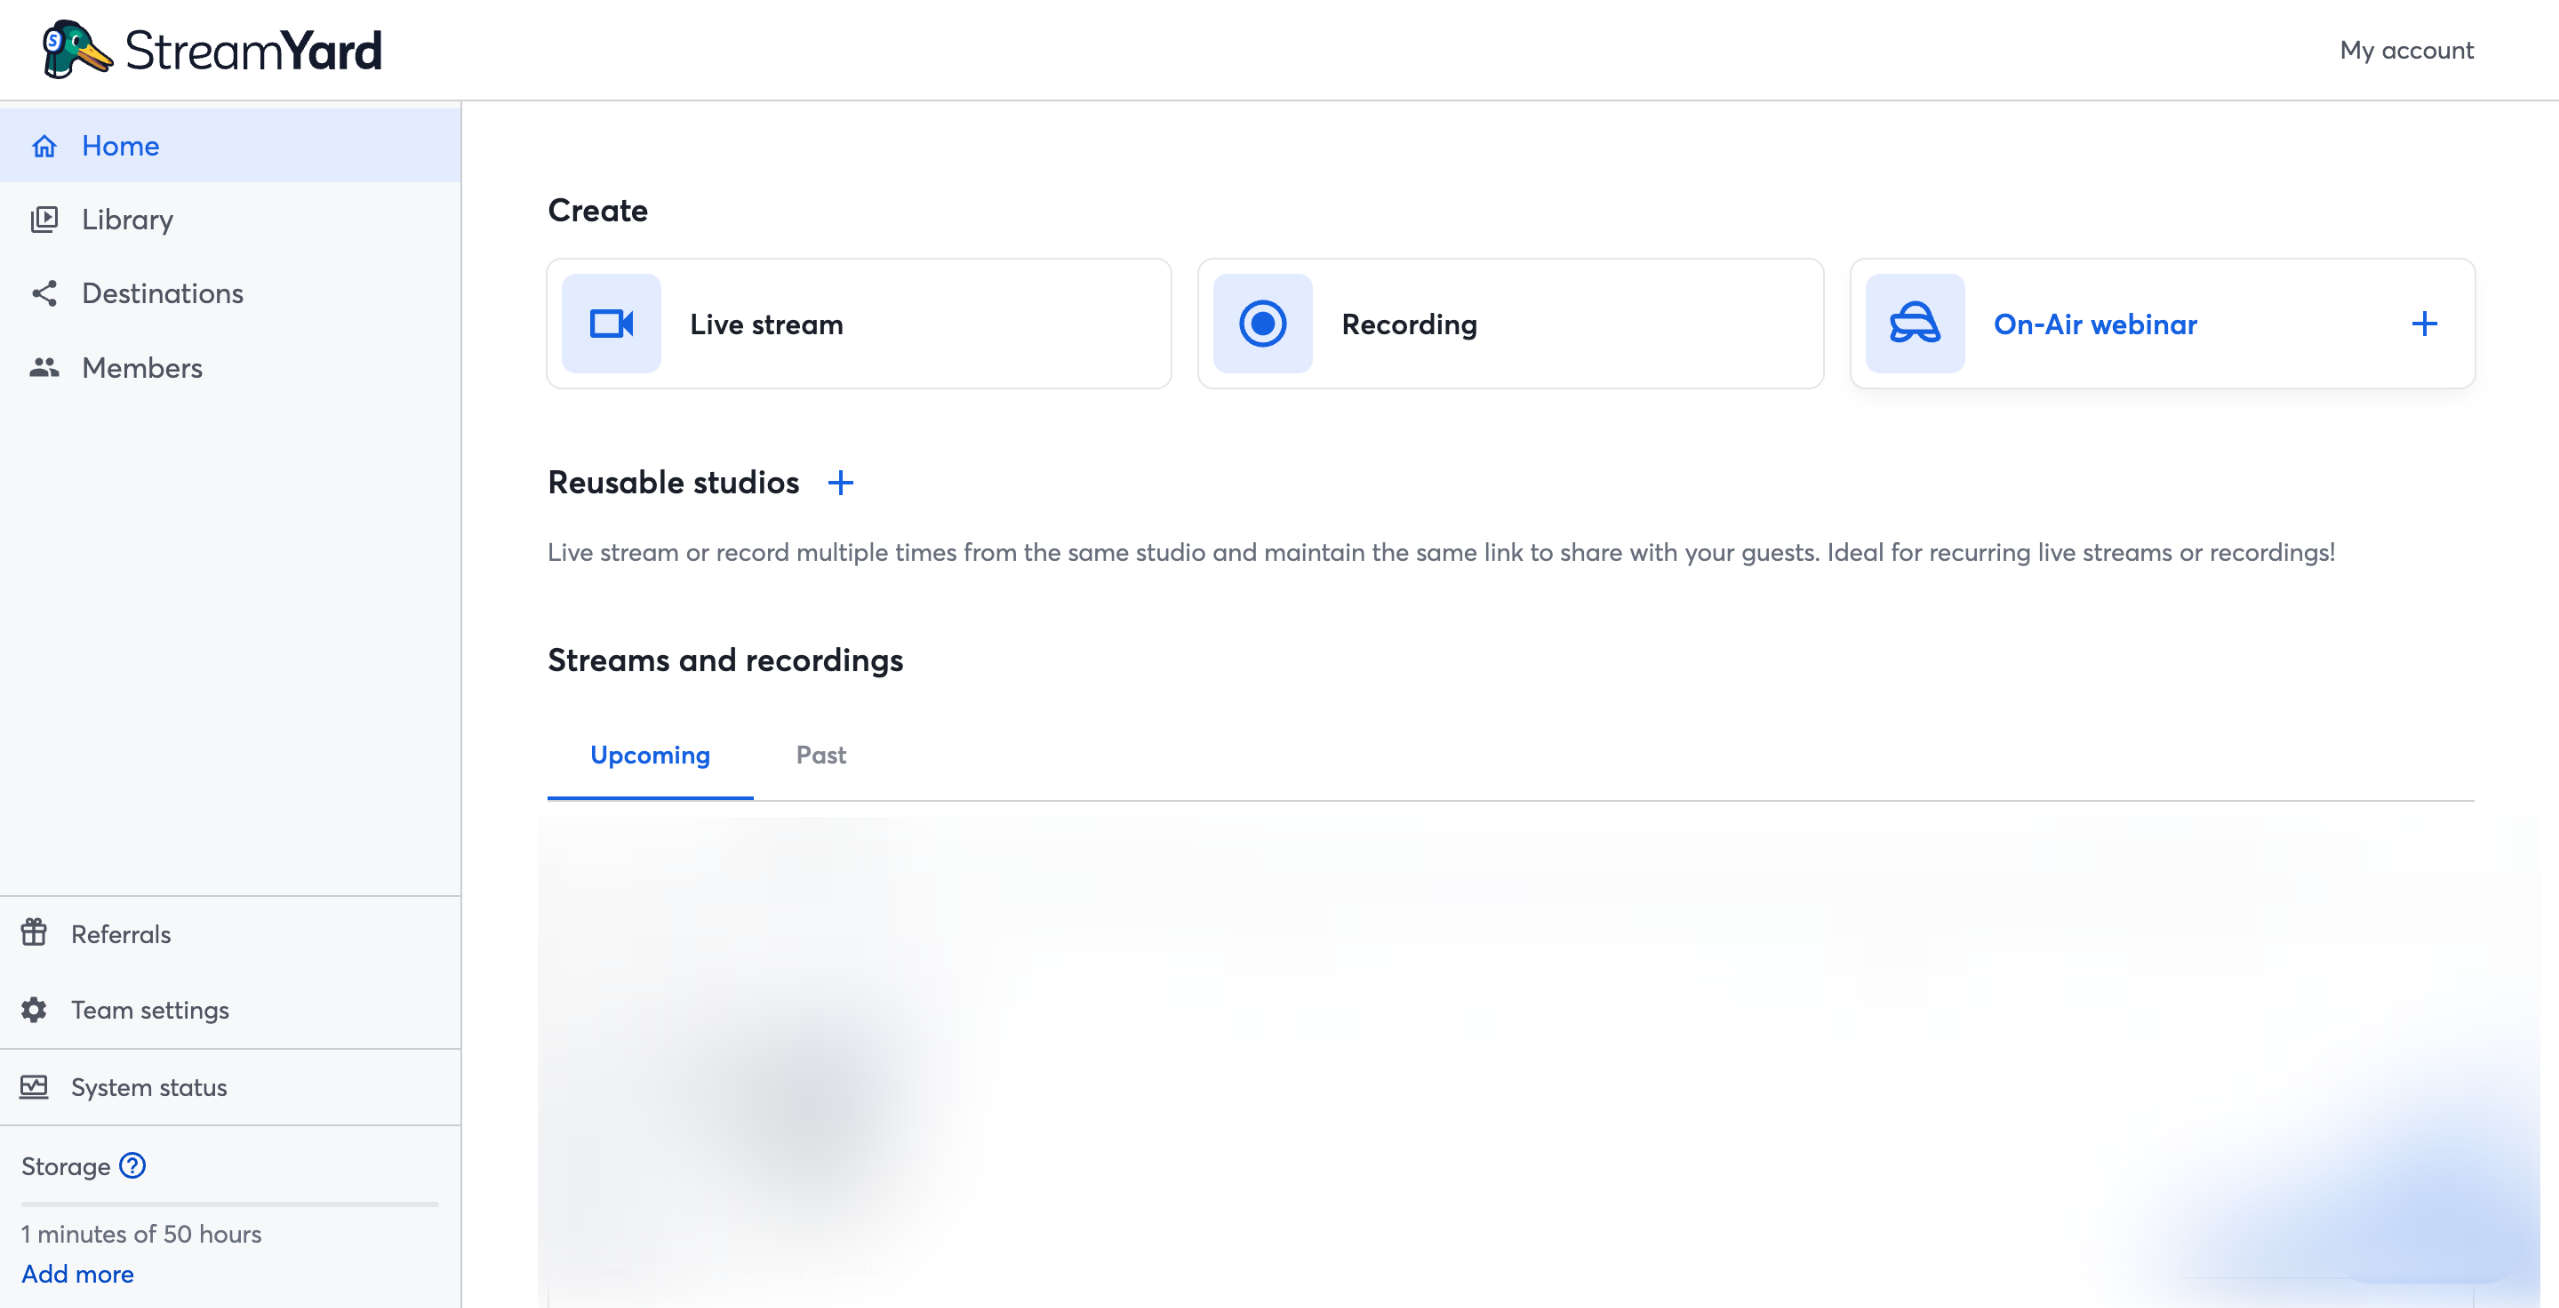
Task: Open the Destinations sidebar item
Action: pos(162,293)
